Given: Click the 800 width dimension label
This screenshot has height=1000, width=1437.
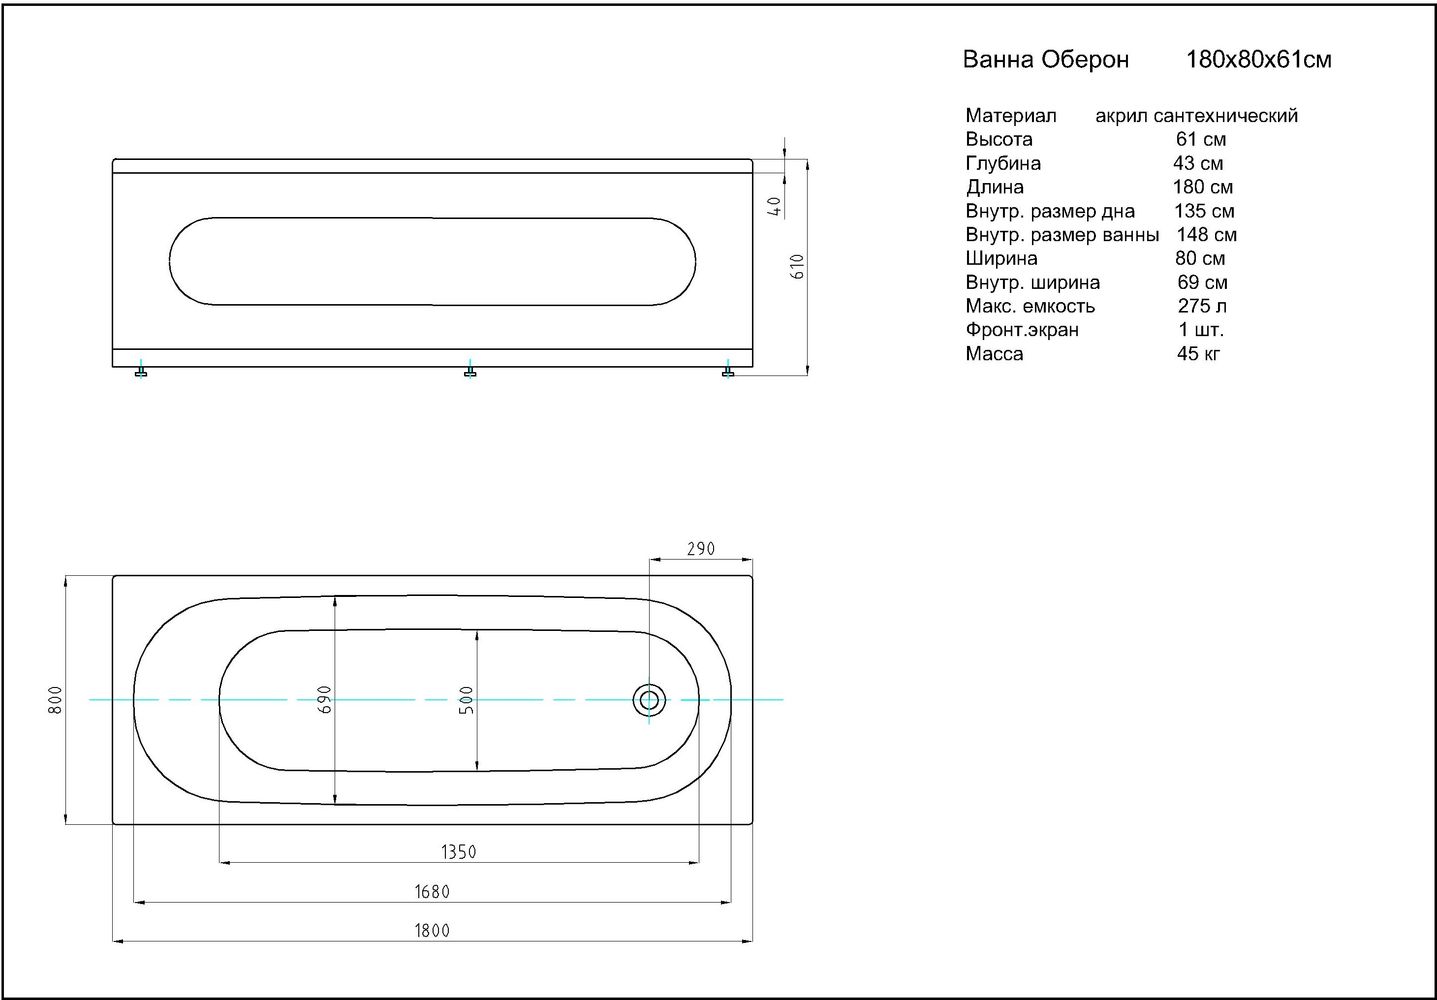Looking at the screenshot, I should 56,699.
